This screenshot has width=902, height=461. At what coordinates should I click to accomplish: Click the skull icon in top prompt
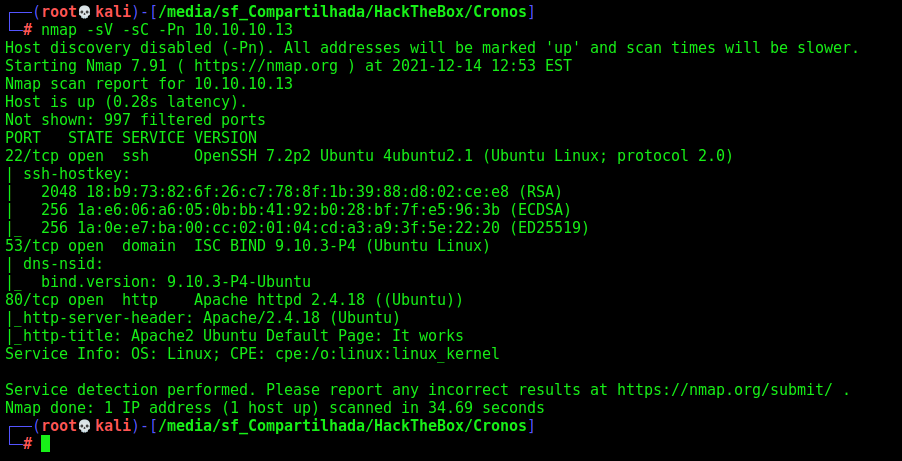85,12
